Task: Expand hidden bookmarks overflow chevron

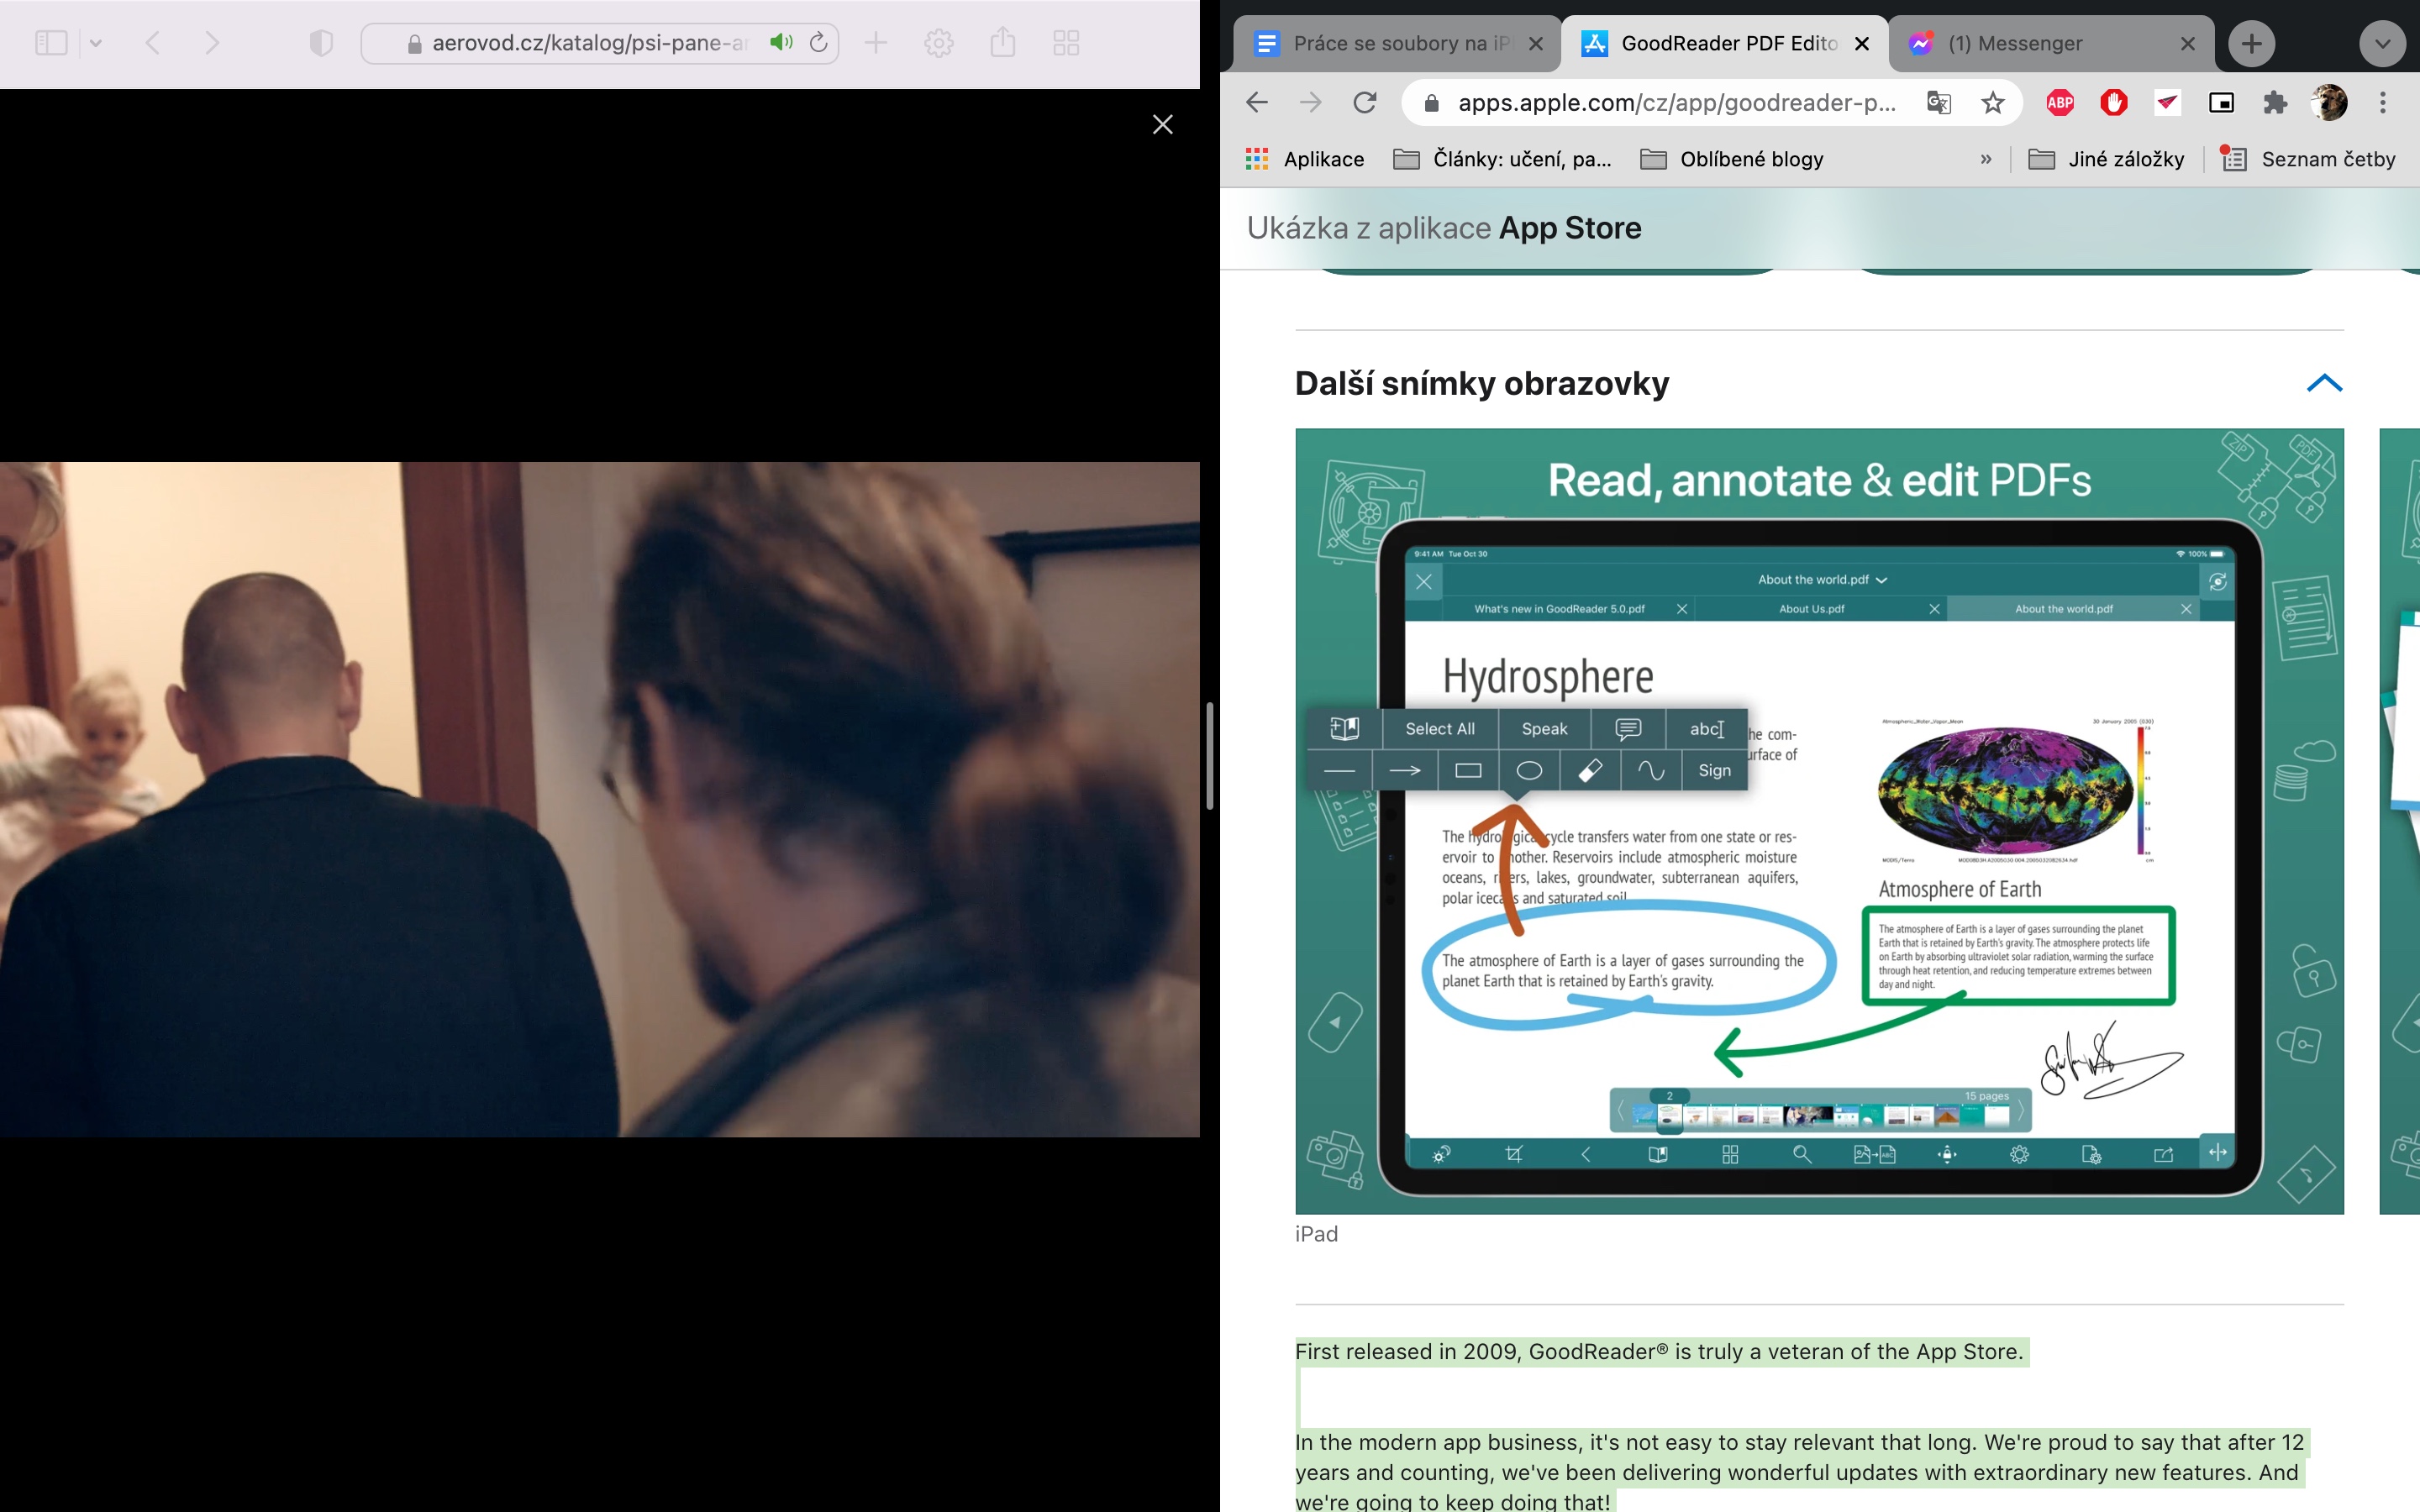Action: tap(1986, 159)
